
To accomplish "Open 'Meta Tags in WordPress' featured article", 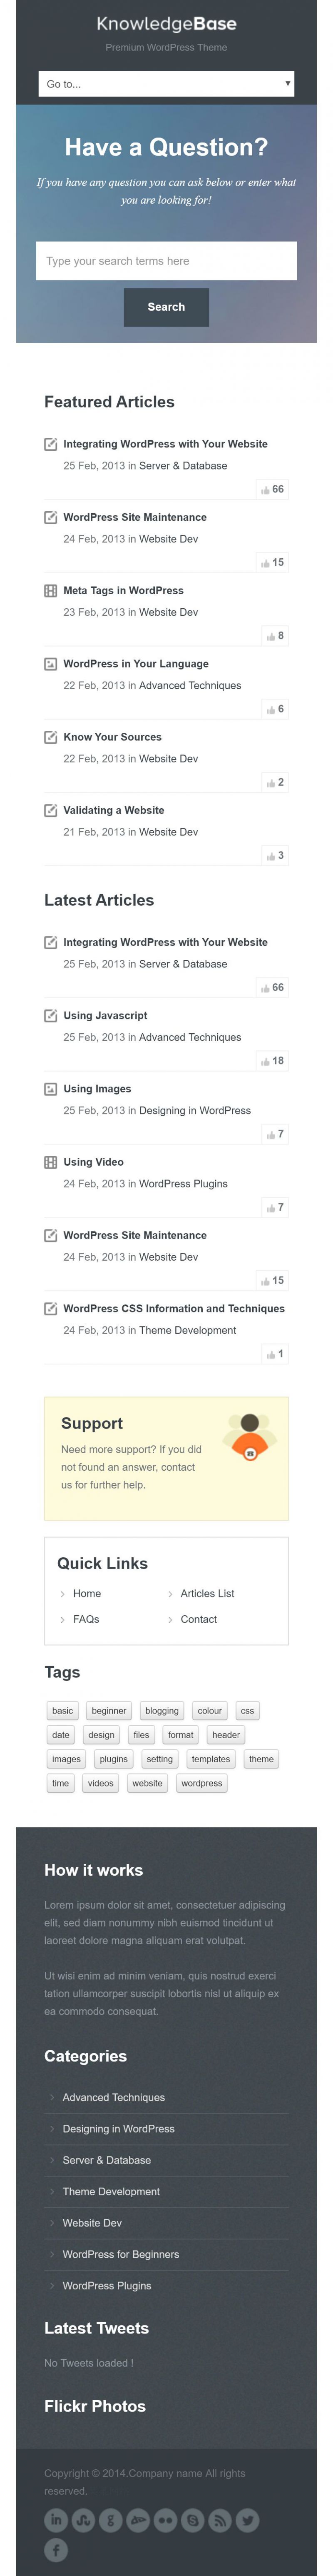I will (x=123, y=590).
